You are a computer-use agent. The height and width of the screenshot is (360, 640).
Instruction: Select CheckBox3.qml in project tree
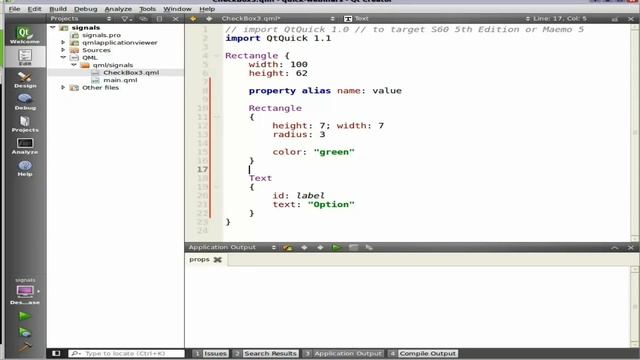click(x=131, y=73)
